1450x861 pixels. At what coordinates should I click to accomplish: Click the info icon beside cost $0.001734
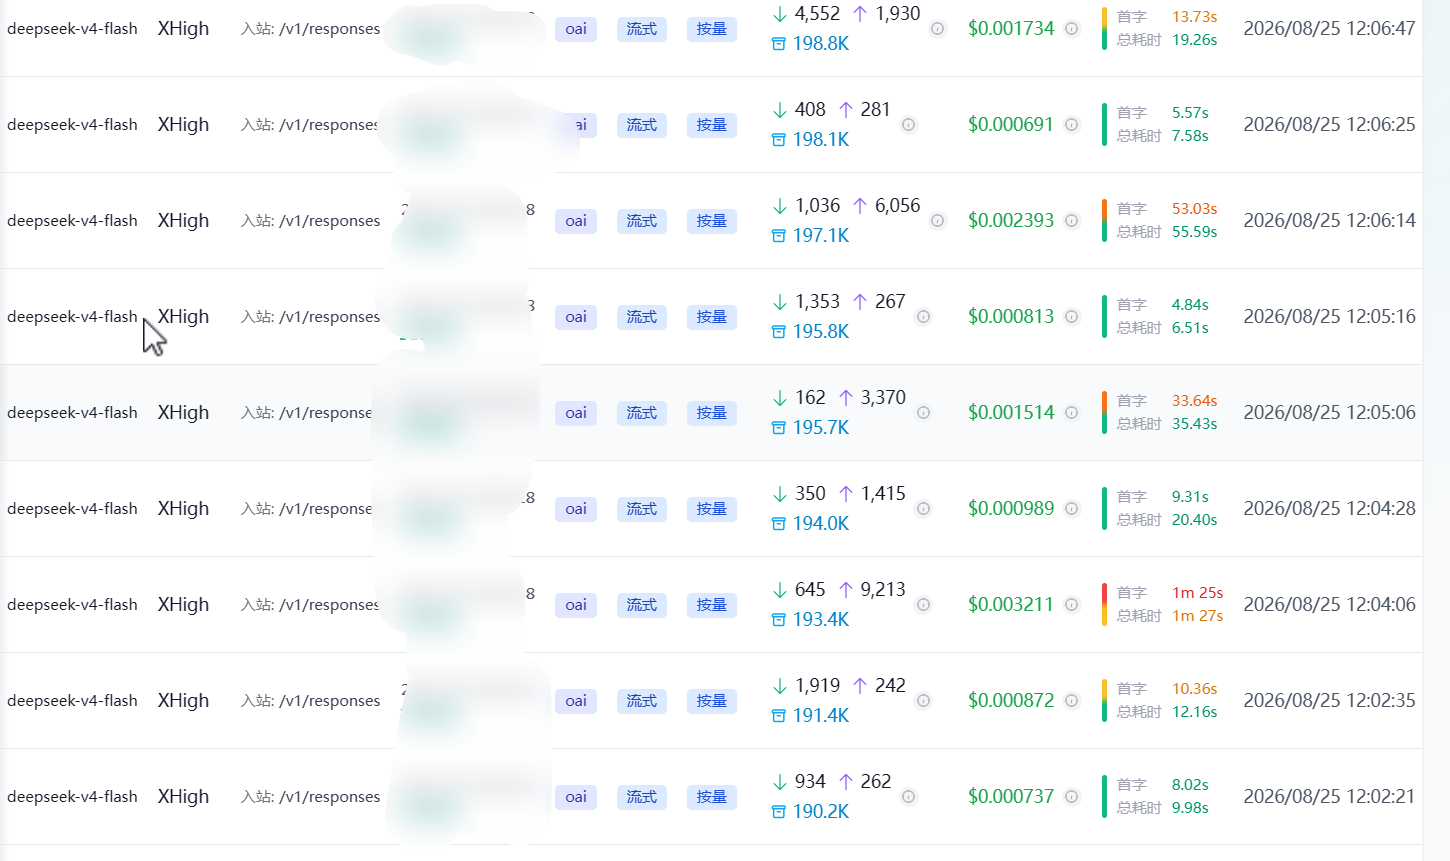coord(1071,29)
